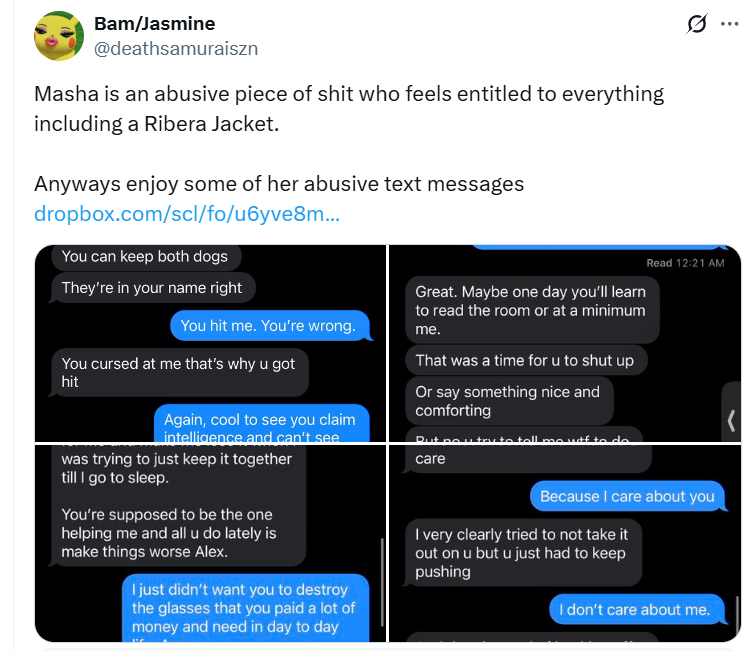Click the "They're in your name right" bubble

tap(152, 288)
